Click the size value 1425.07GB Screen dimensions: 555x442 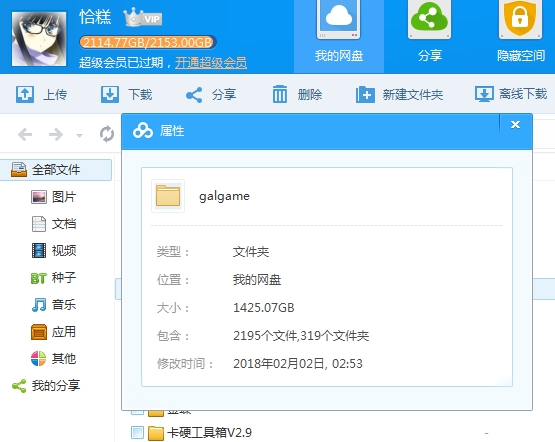click(x=264, y=308)
